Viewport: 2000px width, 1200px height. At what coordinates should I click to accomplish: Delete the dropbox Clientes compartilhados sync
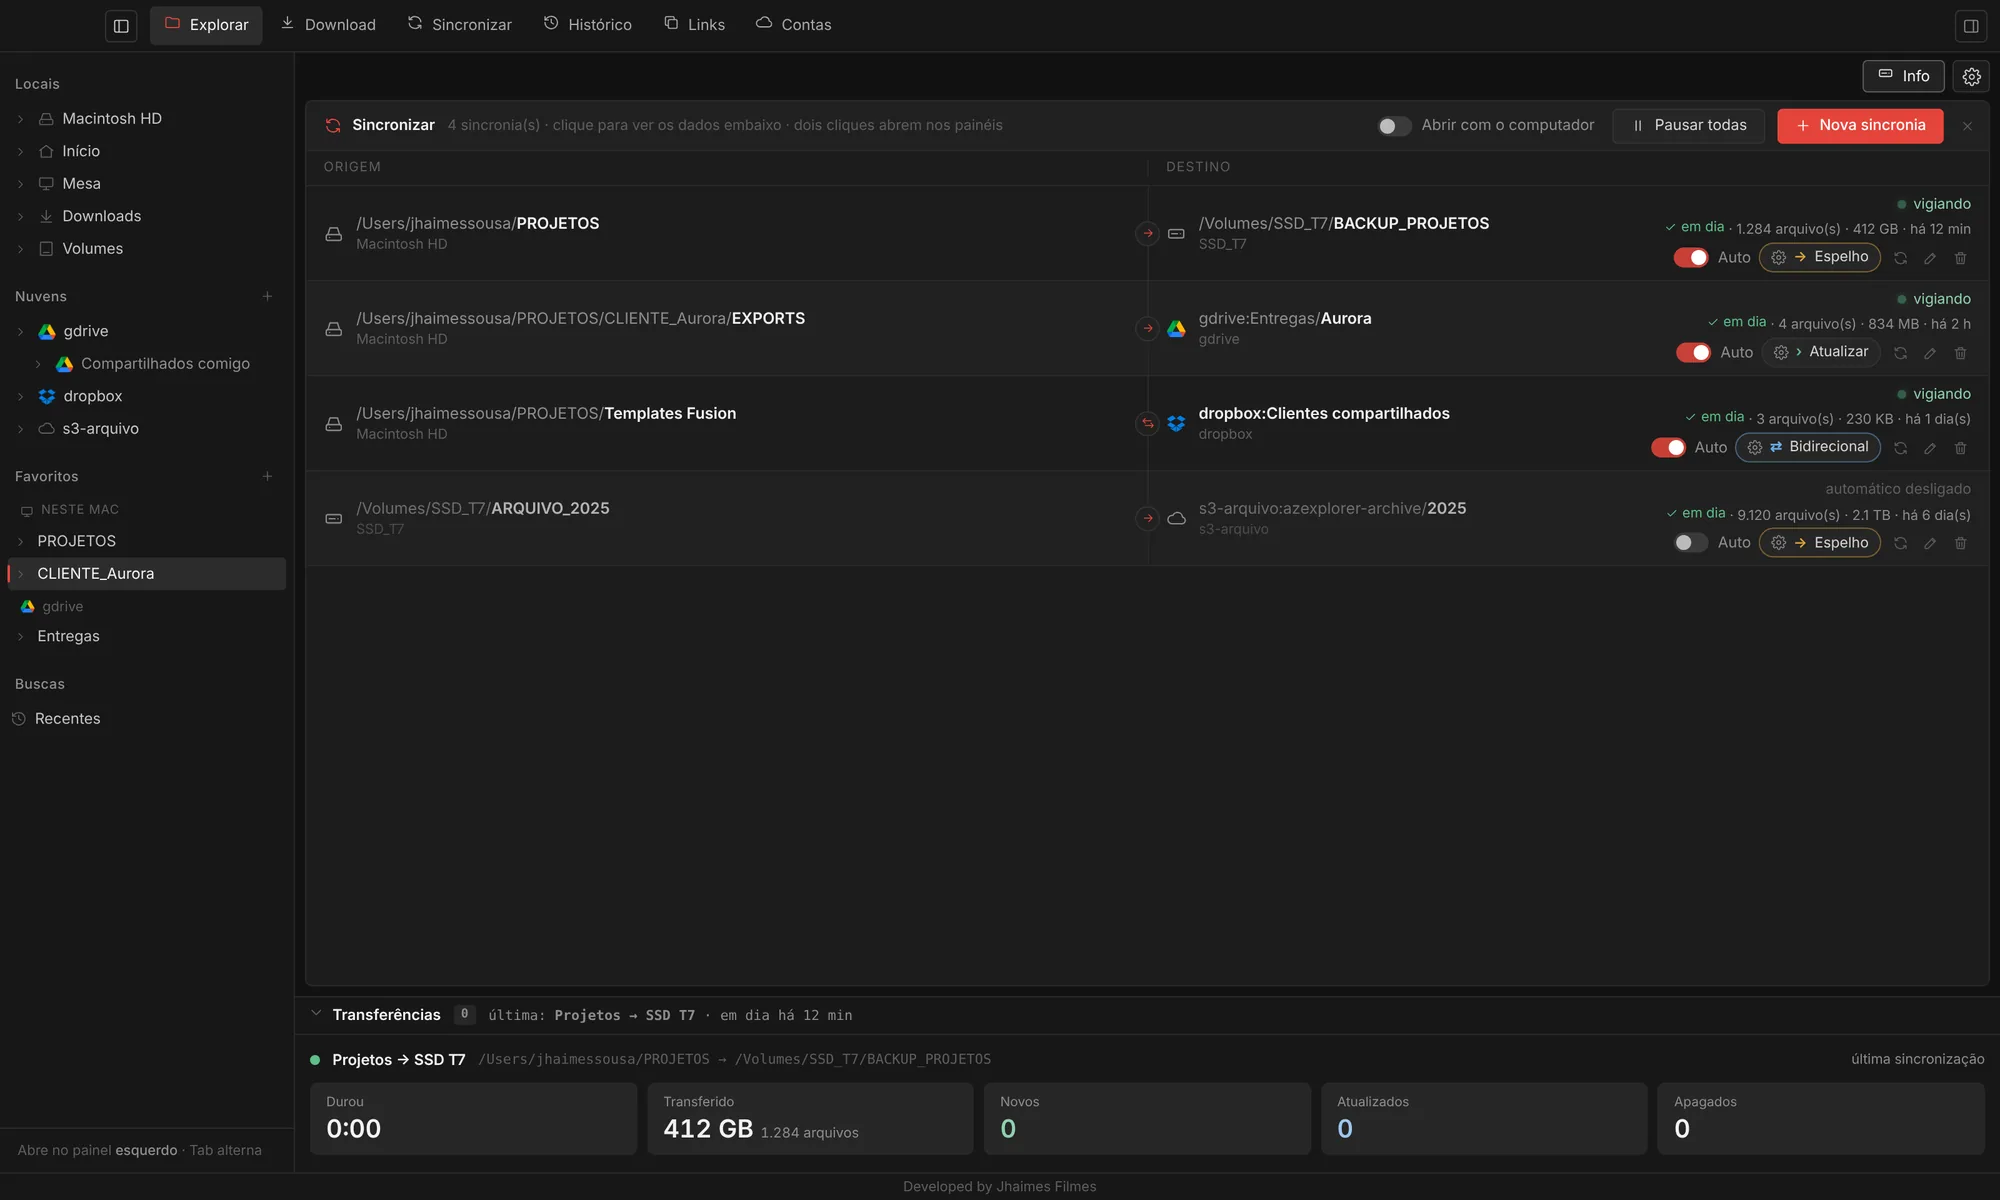point(1960,448)
